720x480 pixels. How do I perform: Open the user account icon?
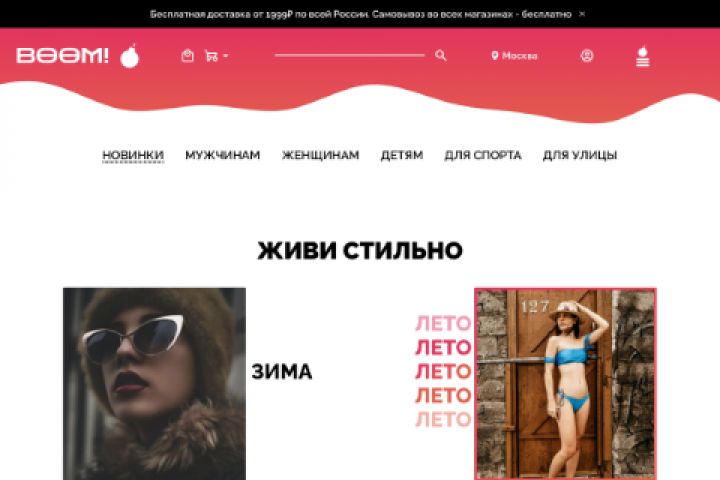pyautogui.click(x=587, y=56)
